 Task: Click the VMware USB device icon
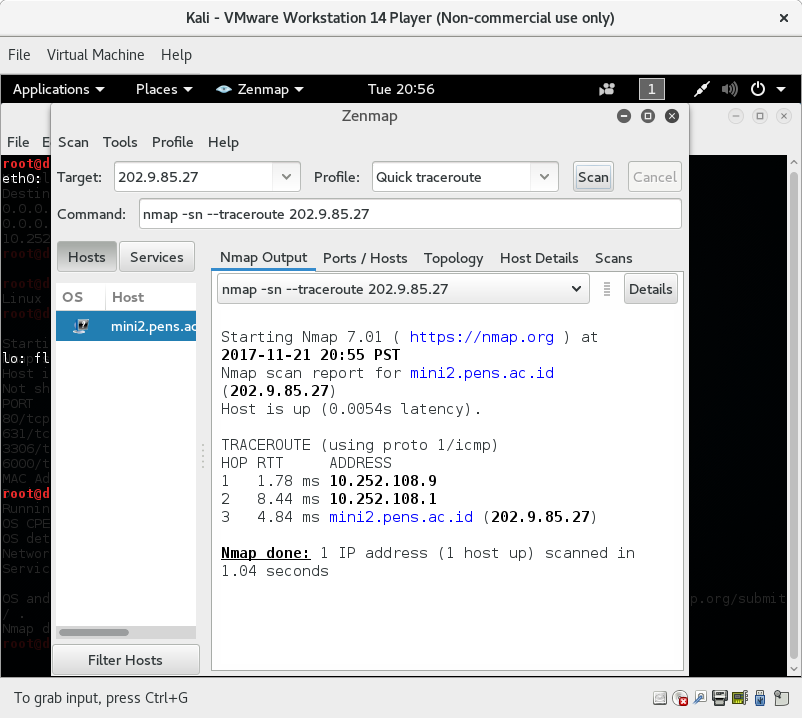tap(760, 698)
